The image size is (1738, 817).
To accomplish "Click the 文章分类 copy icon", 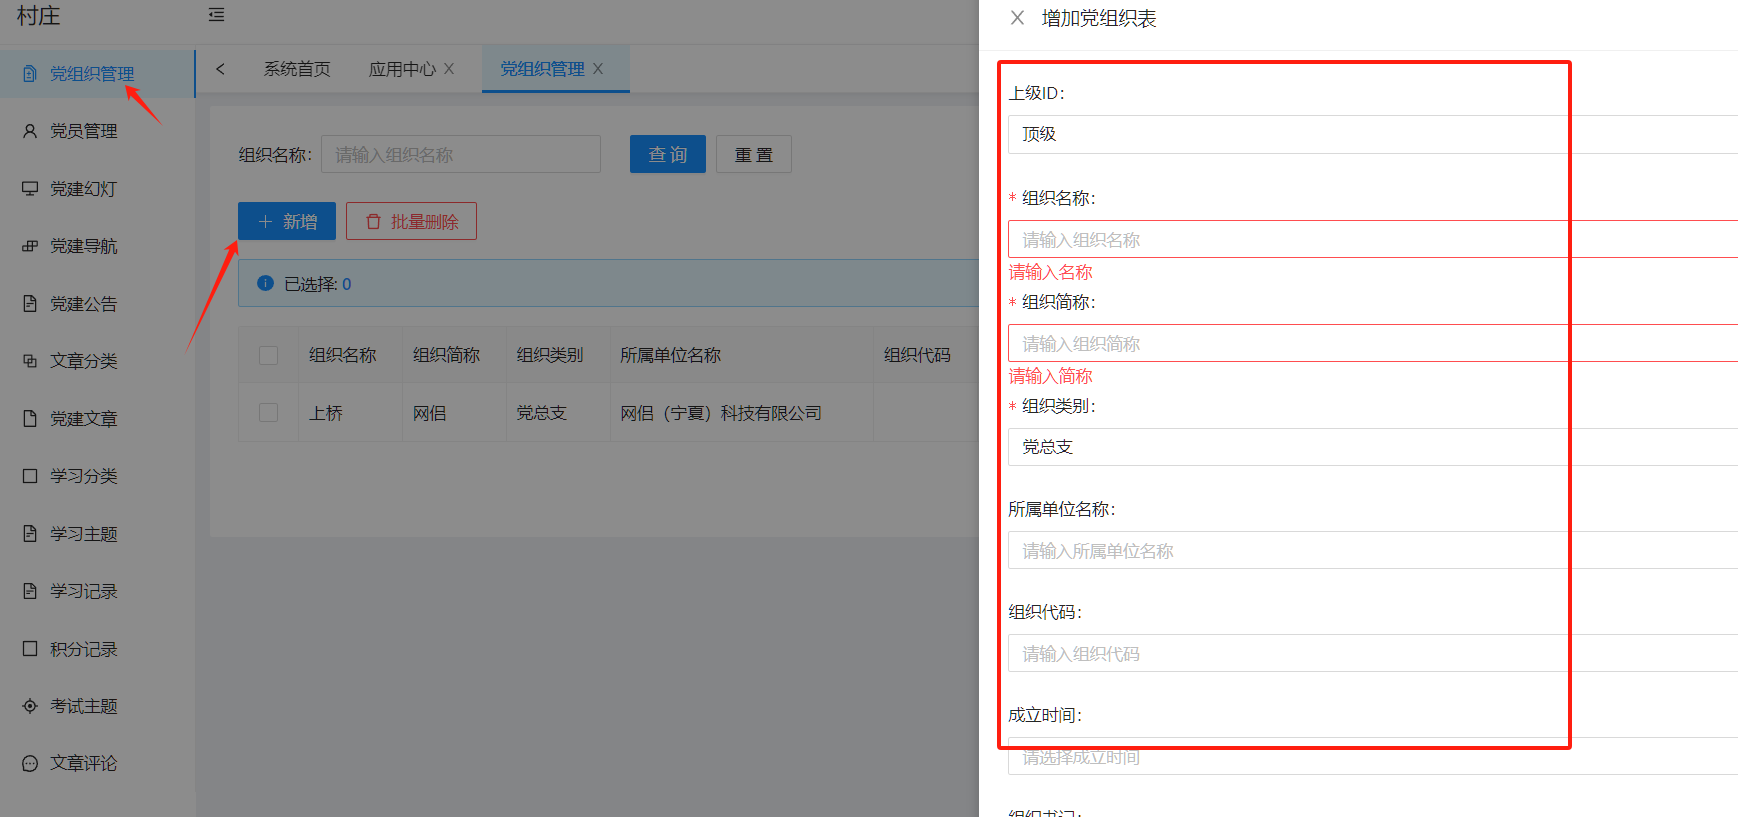I will click(30, 361).
